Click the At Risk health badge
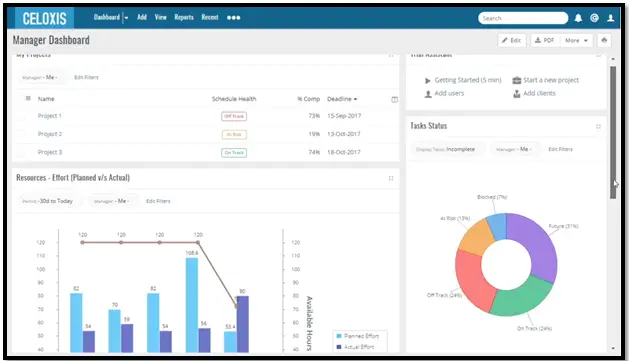This screenshot has height=361, width=629. (x=234, y=134)
